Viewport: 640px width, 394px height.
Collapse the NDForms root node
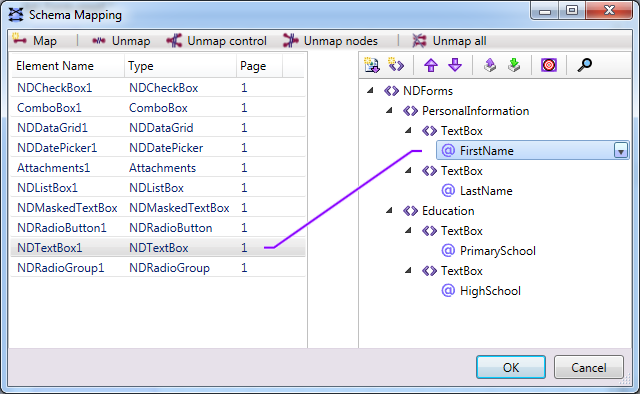[370, 90]
